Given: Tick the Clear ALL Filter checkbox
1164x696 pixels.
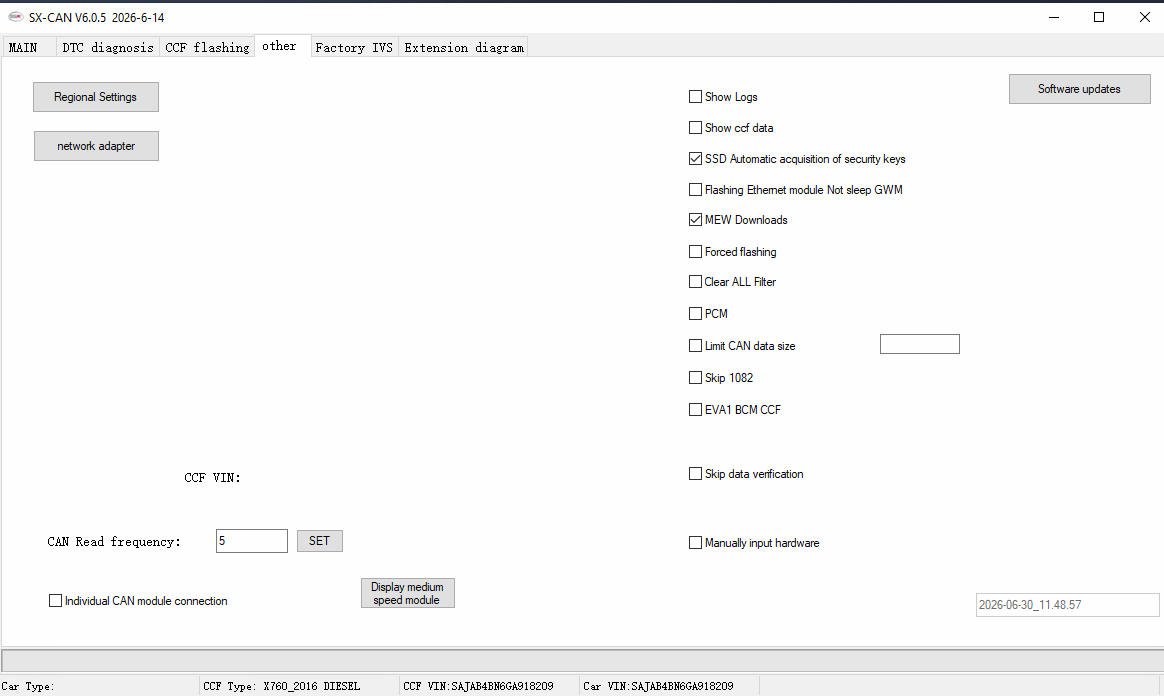Looking at the screenshot, I should click(x=696, y=282).
